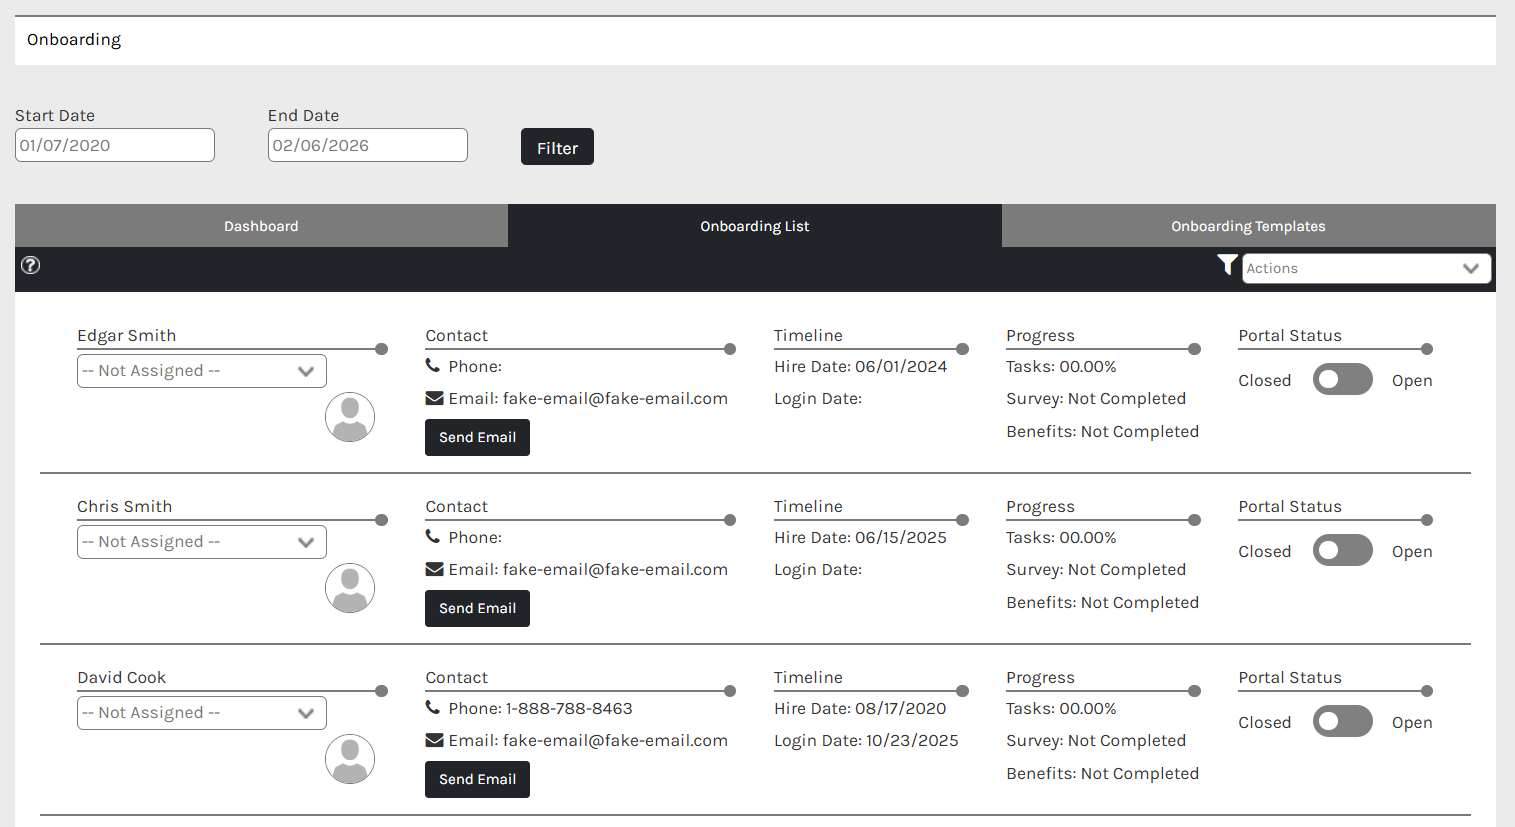Click the envelope icon in Edgar Smith's contact
This screenshot has width=1515, height=827.
pyautogui.click(x=434, y=398)
